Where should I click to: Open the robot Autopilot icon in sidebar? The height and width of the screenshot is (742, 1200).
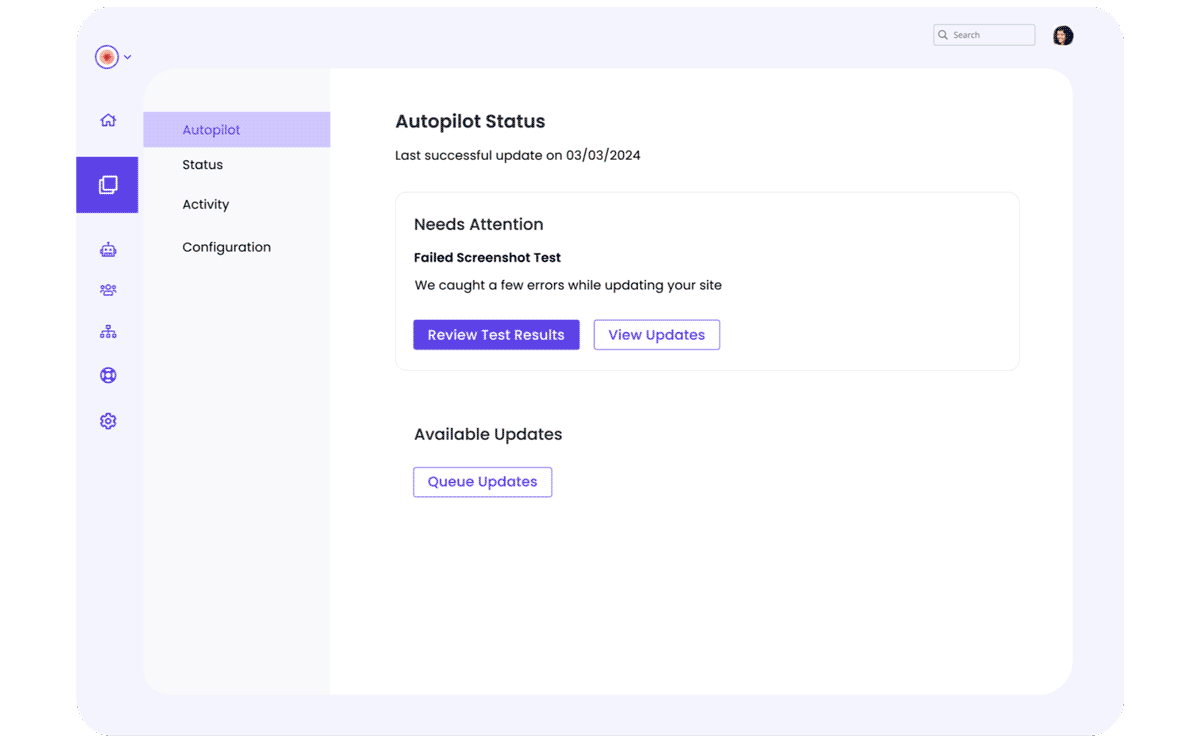107,249
